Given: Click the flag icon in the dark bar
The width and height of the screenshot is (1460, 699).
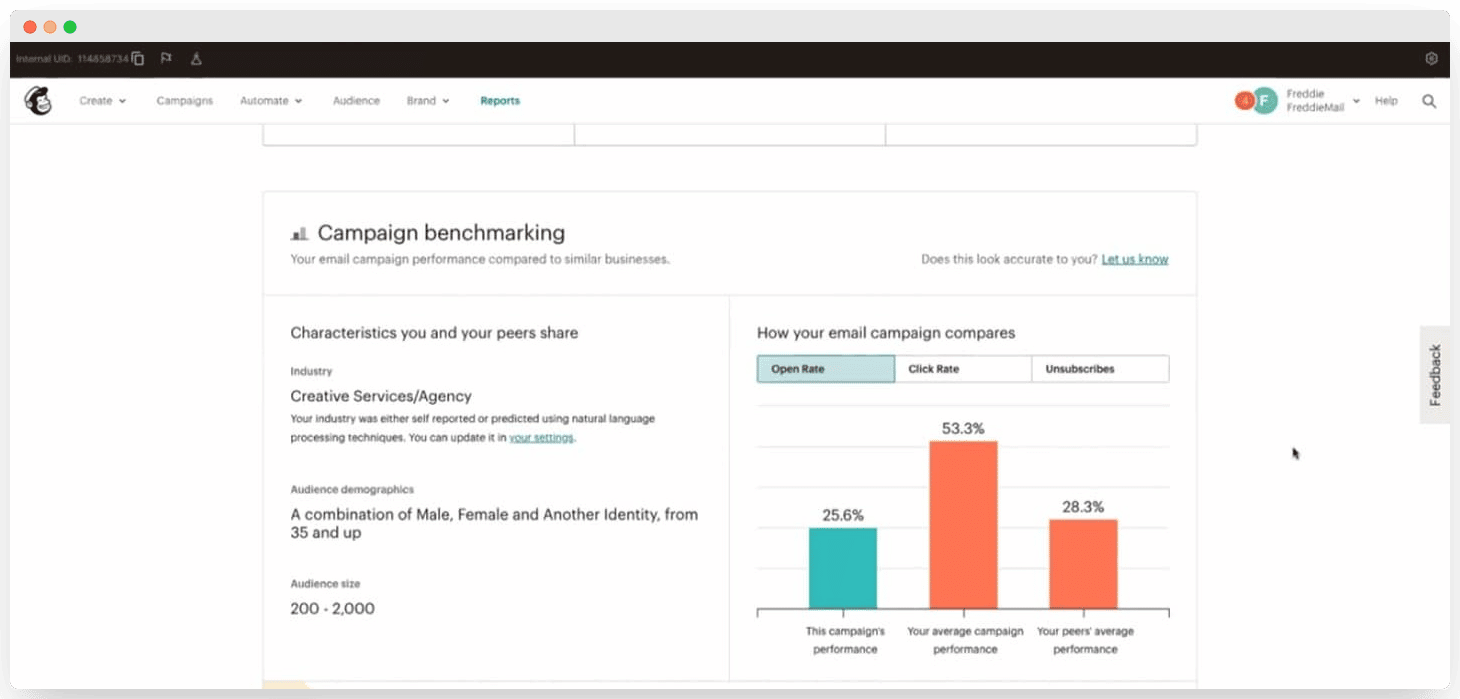Looking at the screenshot, I should tap(166, 58).
